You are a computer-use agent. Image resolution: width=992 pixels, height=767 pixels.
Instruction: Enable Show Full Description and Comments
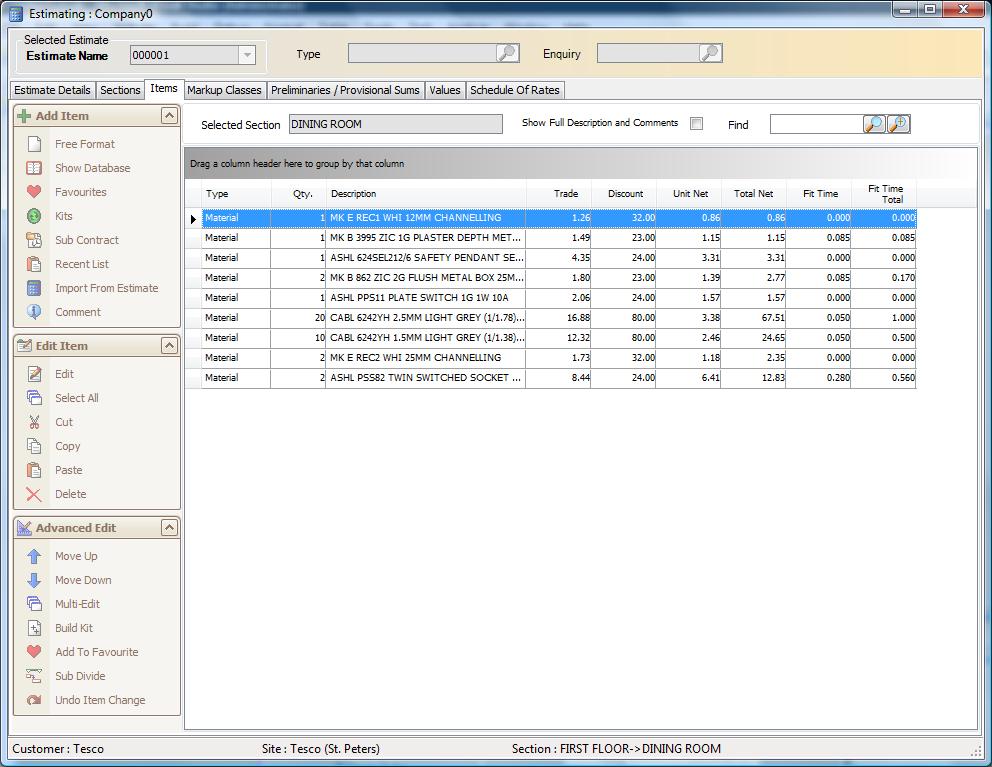click(x=696, y=123)
